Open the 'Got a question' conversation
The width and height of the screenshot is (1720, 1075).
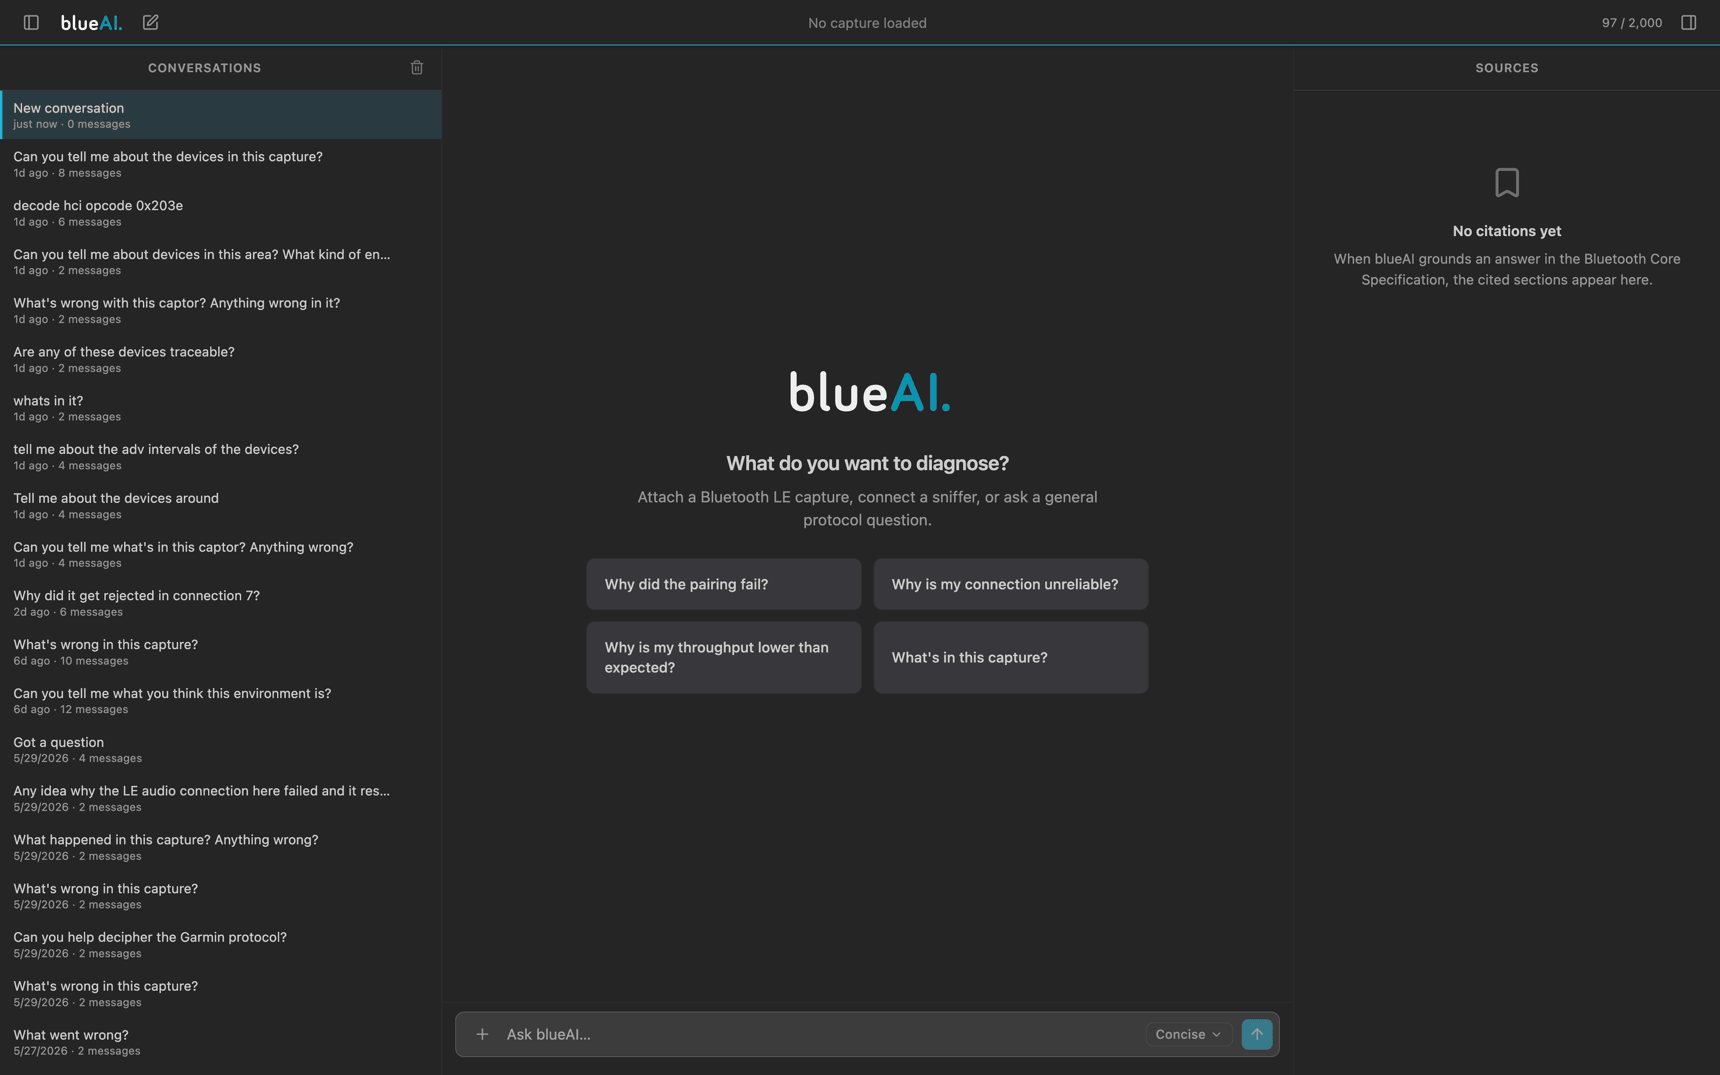pos(221,749)
